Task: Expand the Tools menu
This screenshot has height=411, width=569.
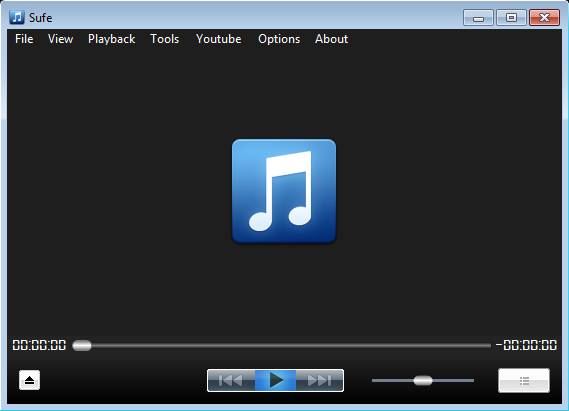Action: [x=165, y=39]
